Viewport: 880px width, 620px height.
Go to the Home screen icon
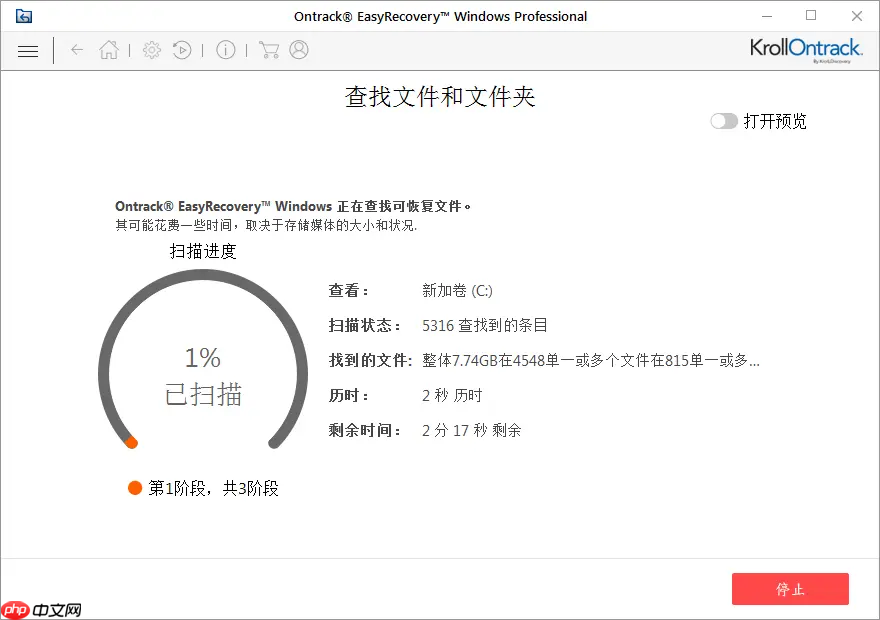[109, 49]
